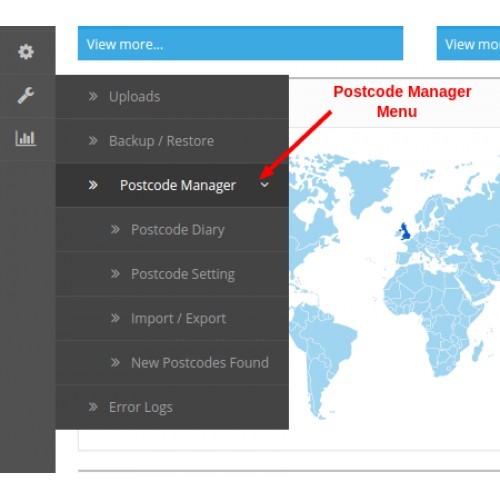Open Import / Export submenu item

(172, 318)
